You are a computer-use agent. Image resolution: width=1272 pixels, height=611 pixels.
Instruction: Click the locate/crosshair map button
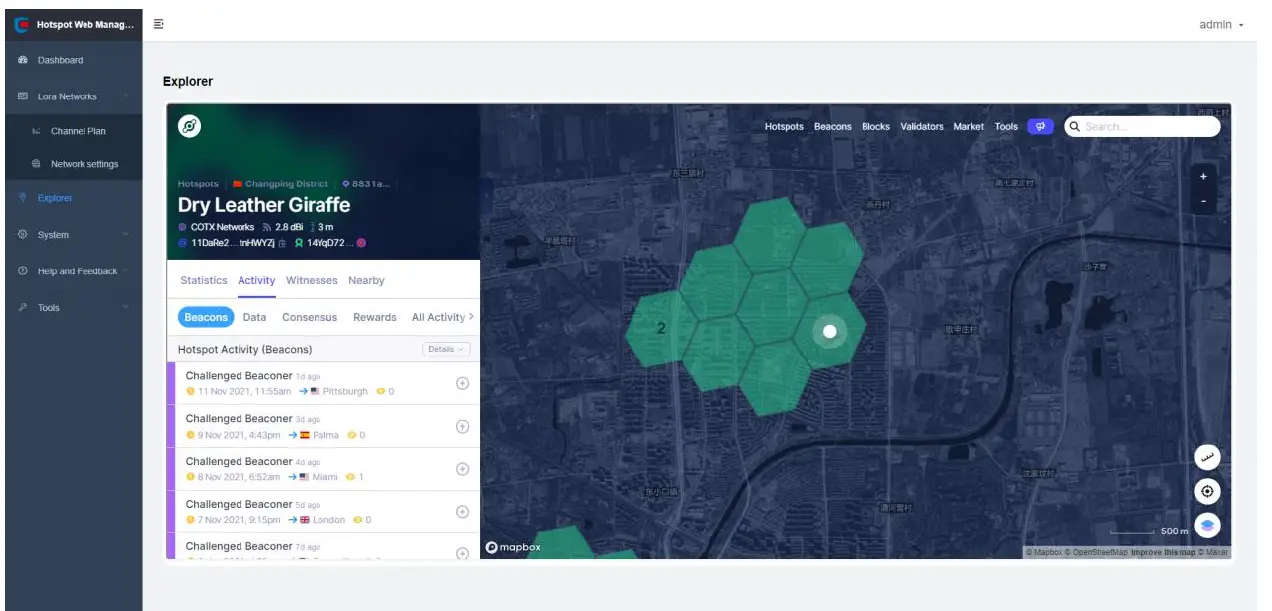1207,491
